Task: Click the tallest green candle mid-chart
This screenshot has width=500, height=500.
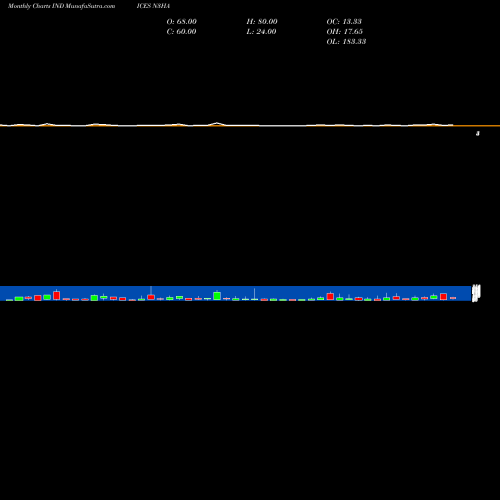Action: point(217,296)
